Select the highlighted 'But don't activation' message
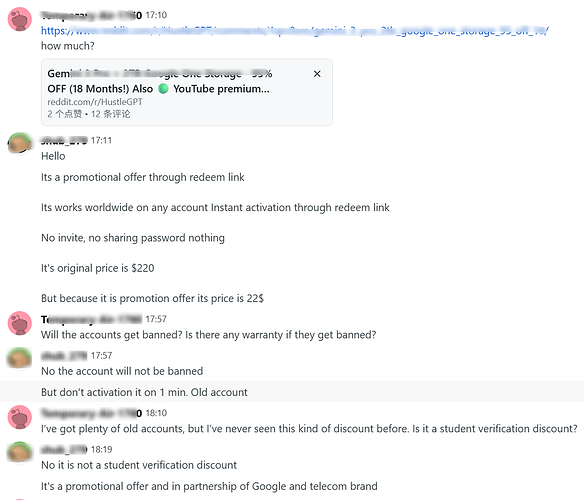This screenshot has height=500, width=584. (292, 392)
